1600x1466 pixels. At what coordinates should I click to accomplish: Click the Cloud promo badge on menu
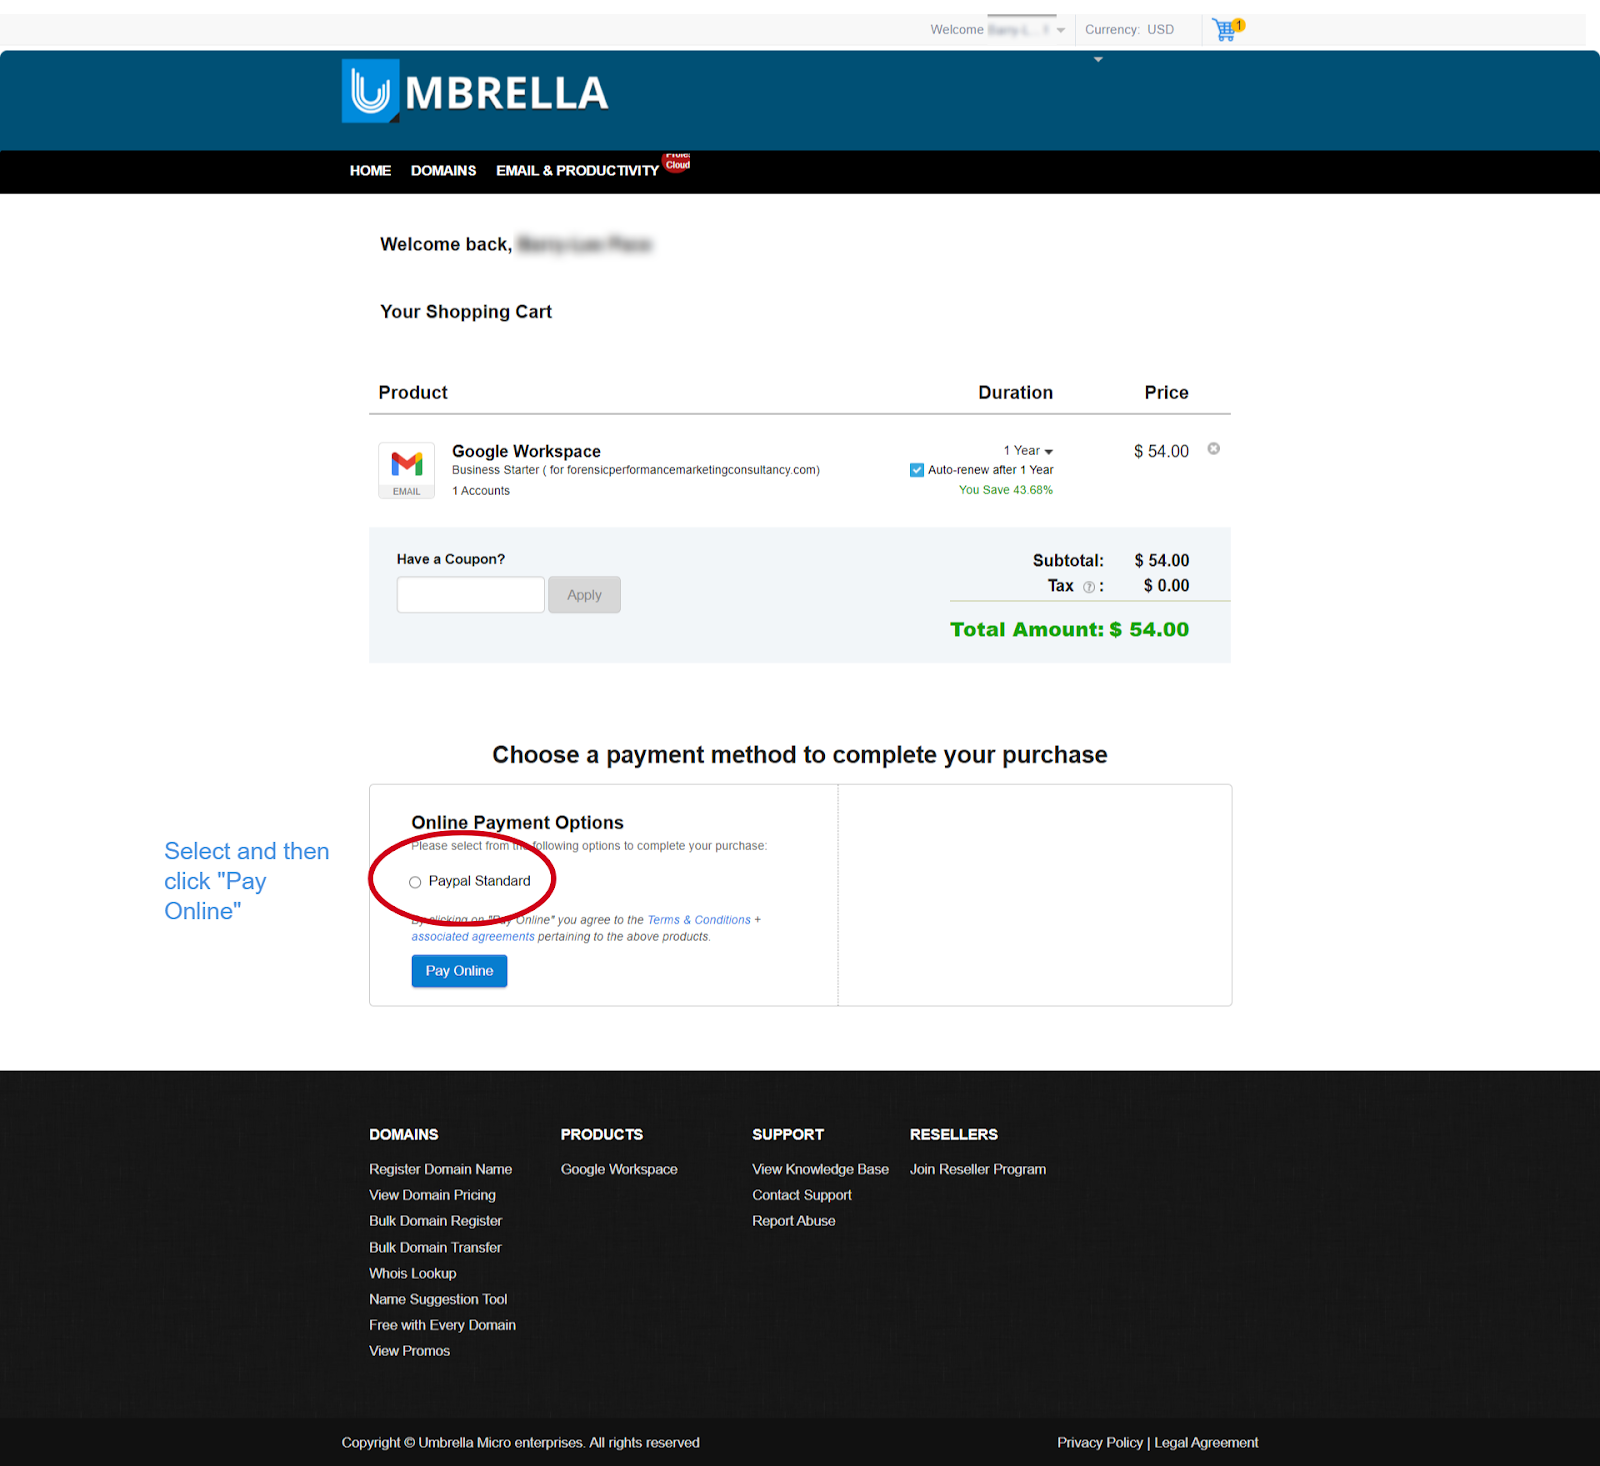[x=677, y=161]
